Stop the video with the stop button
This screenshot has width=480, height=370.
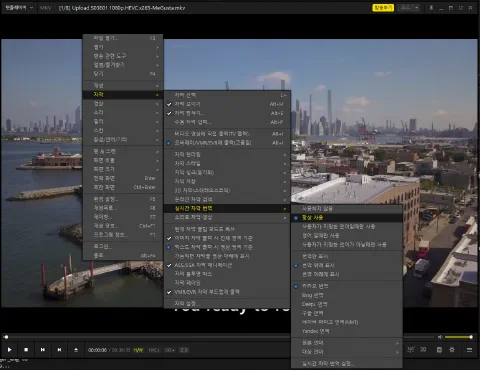click(26, 350)
